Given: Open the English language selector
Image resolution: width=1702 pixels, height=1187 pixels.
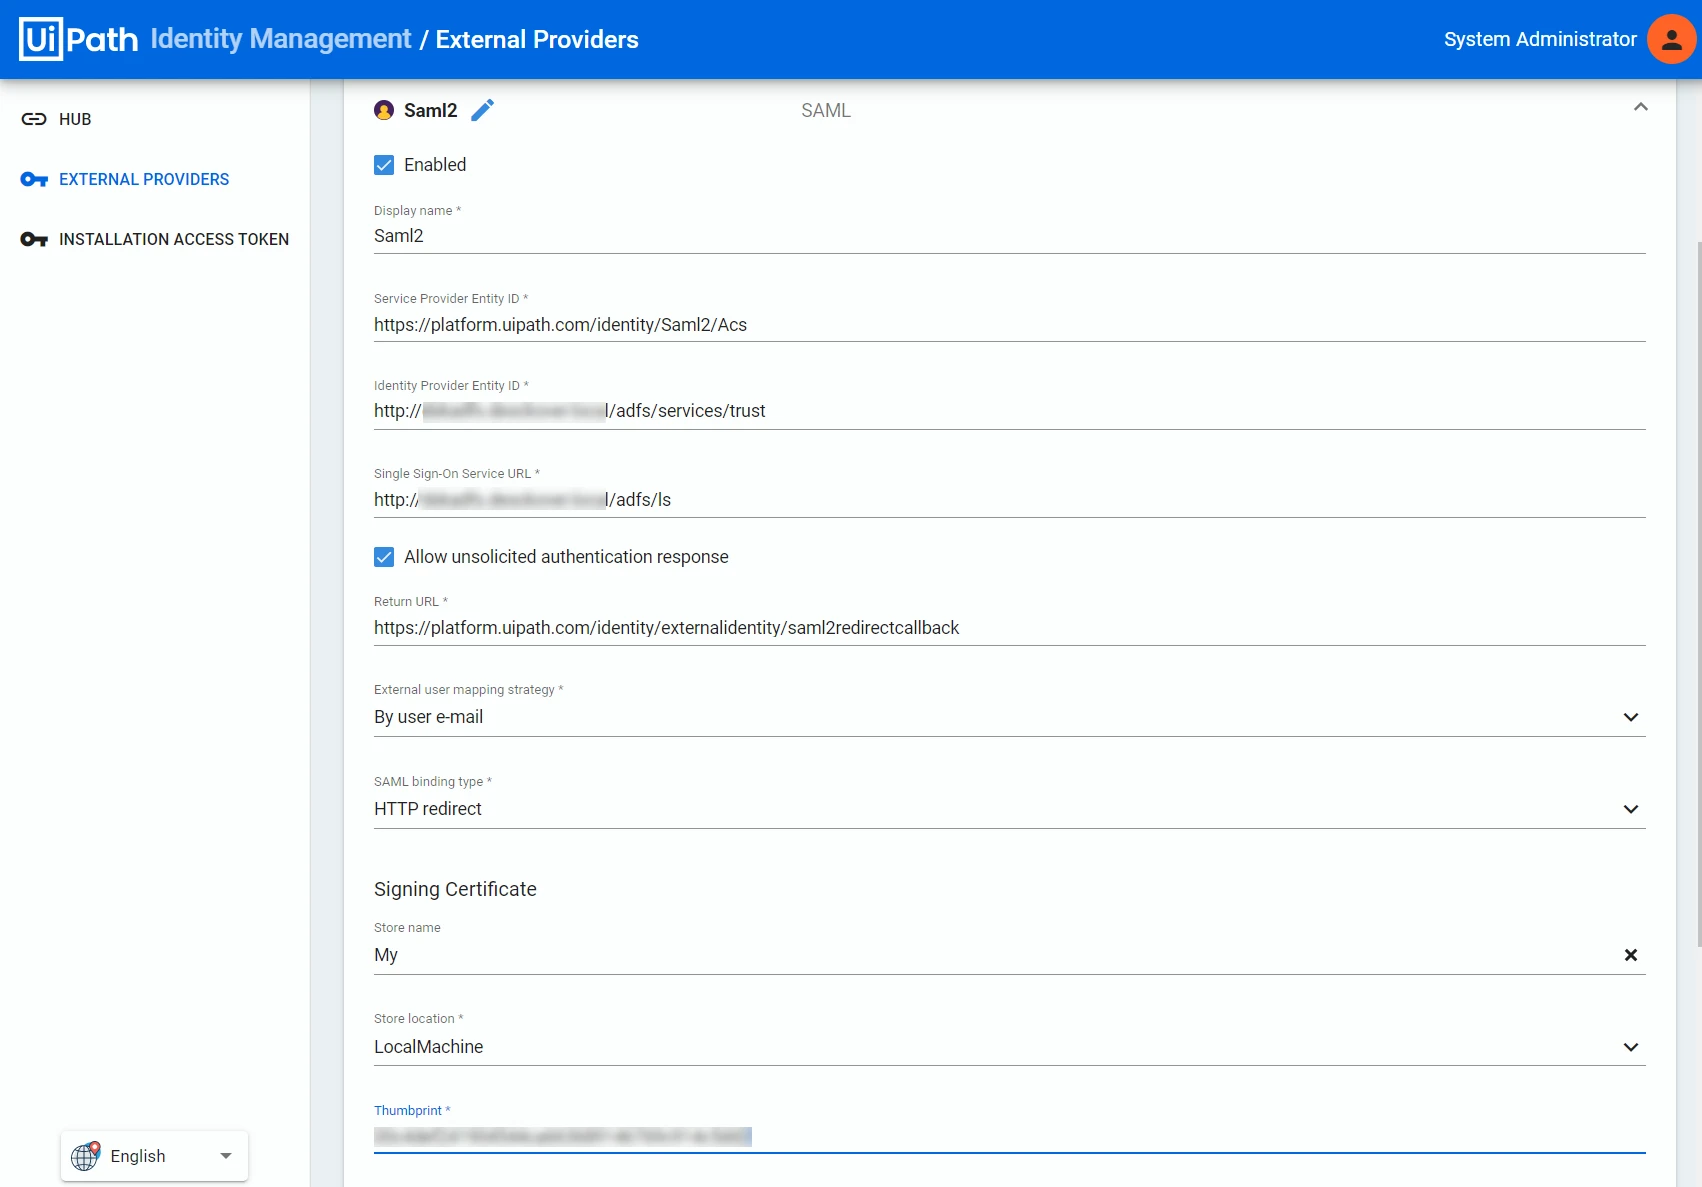Looking at the screenshot, I should tap(155, 1156).
